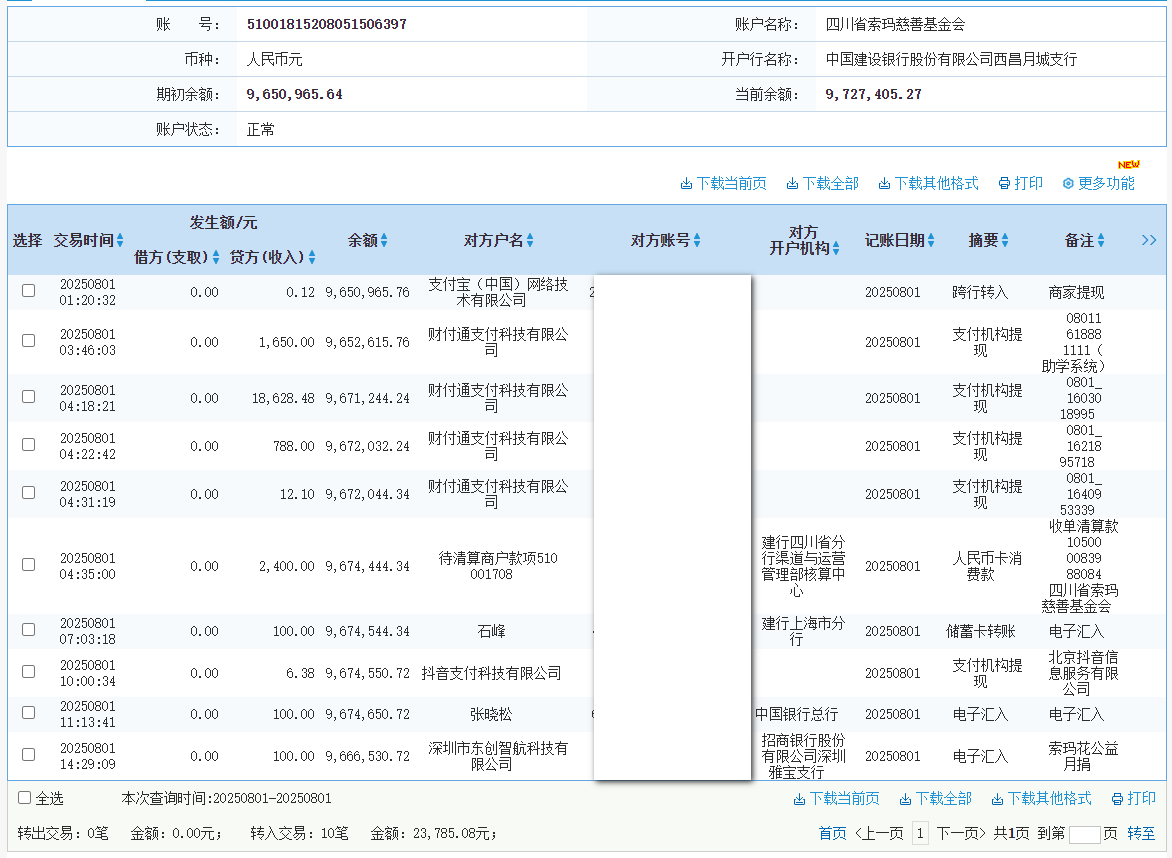Image resolution: width=1172 pixels, height=858 pixels.
Task: Click the top 下载其他格式 download icon
Action: click(884, 184)
